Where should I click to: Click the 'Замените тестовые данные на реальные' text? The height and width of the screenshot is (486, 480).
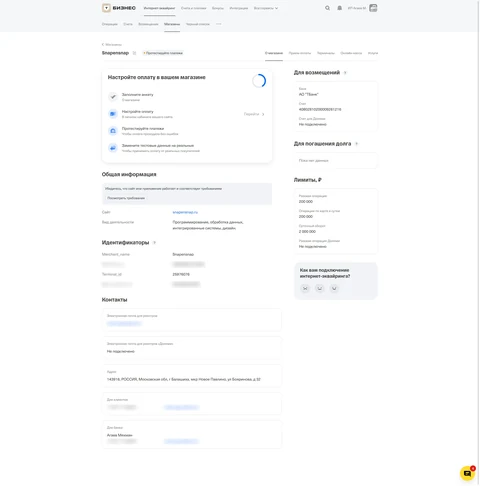pos(158,146)
